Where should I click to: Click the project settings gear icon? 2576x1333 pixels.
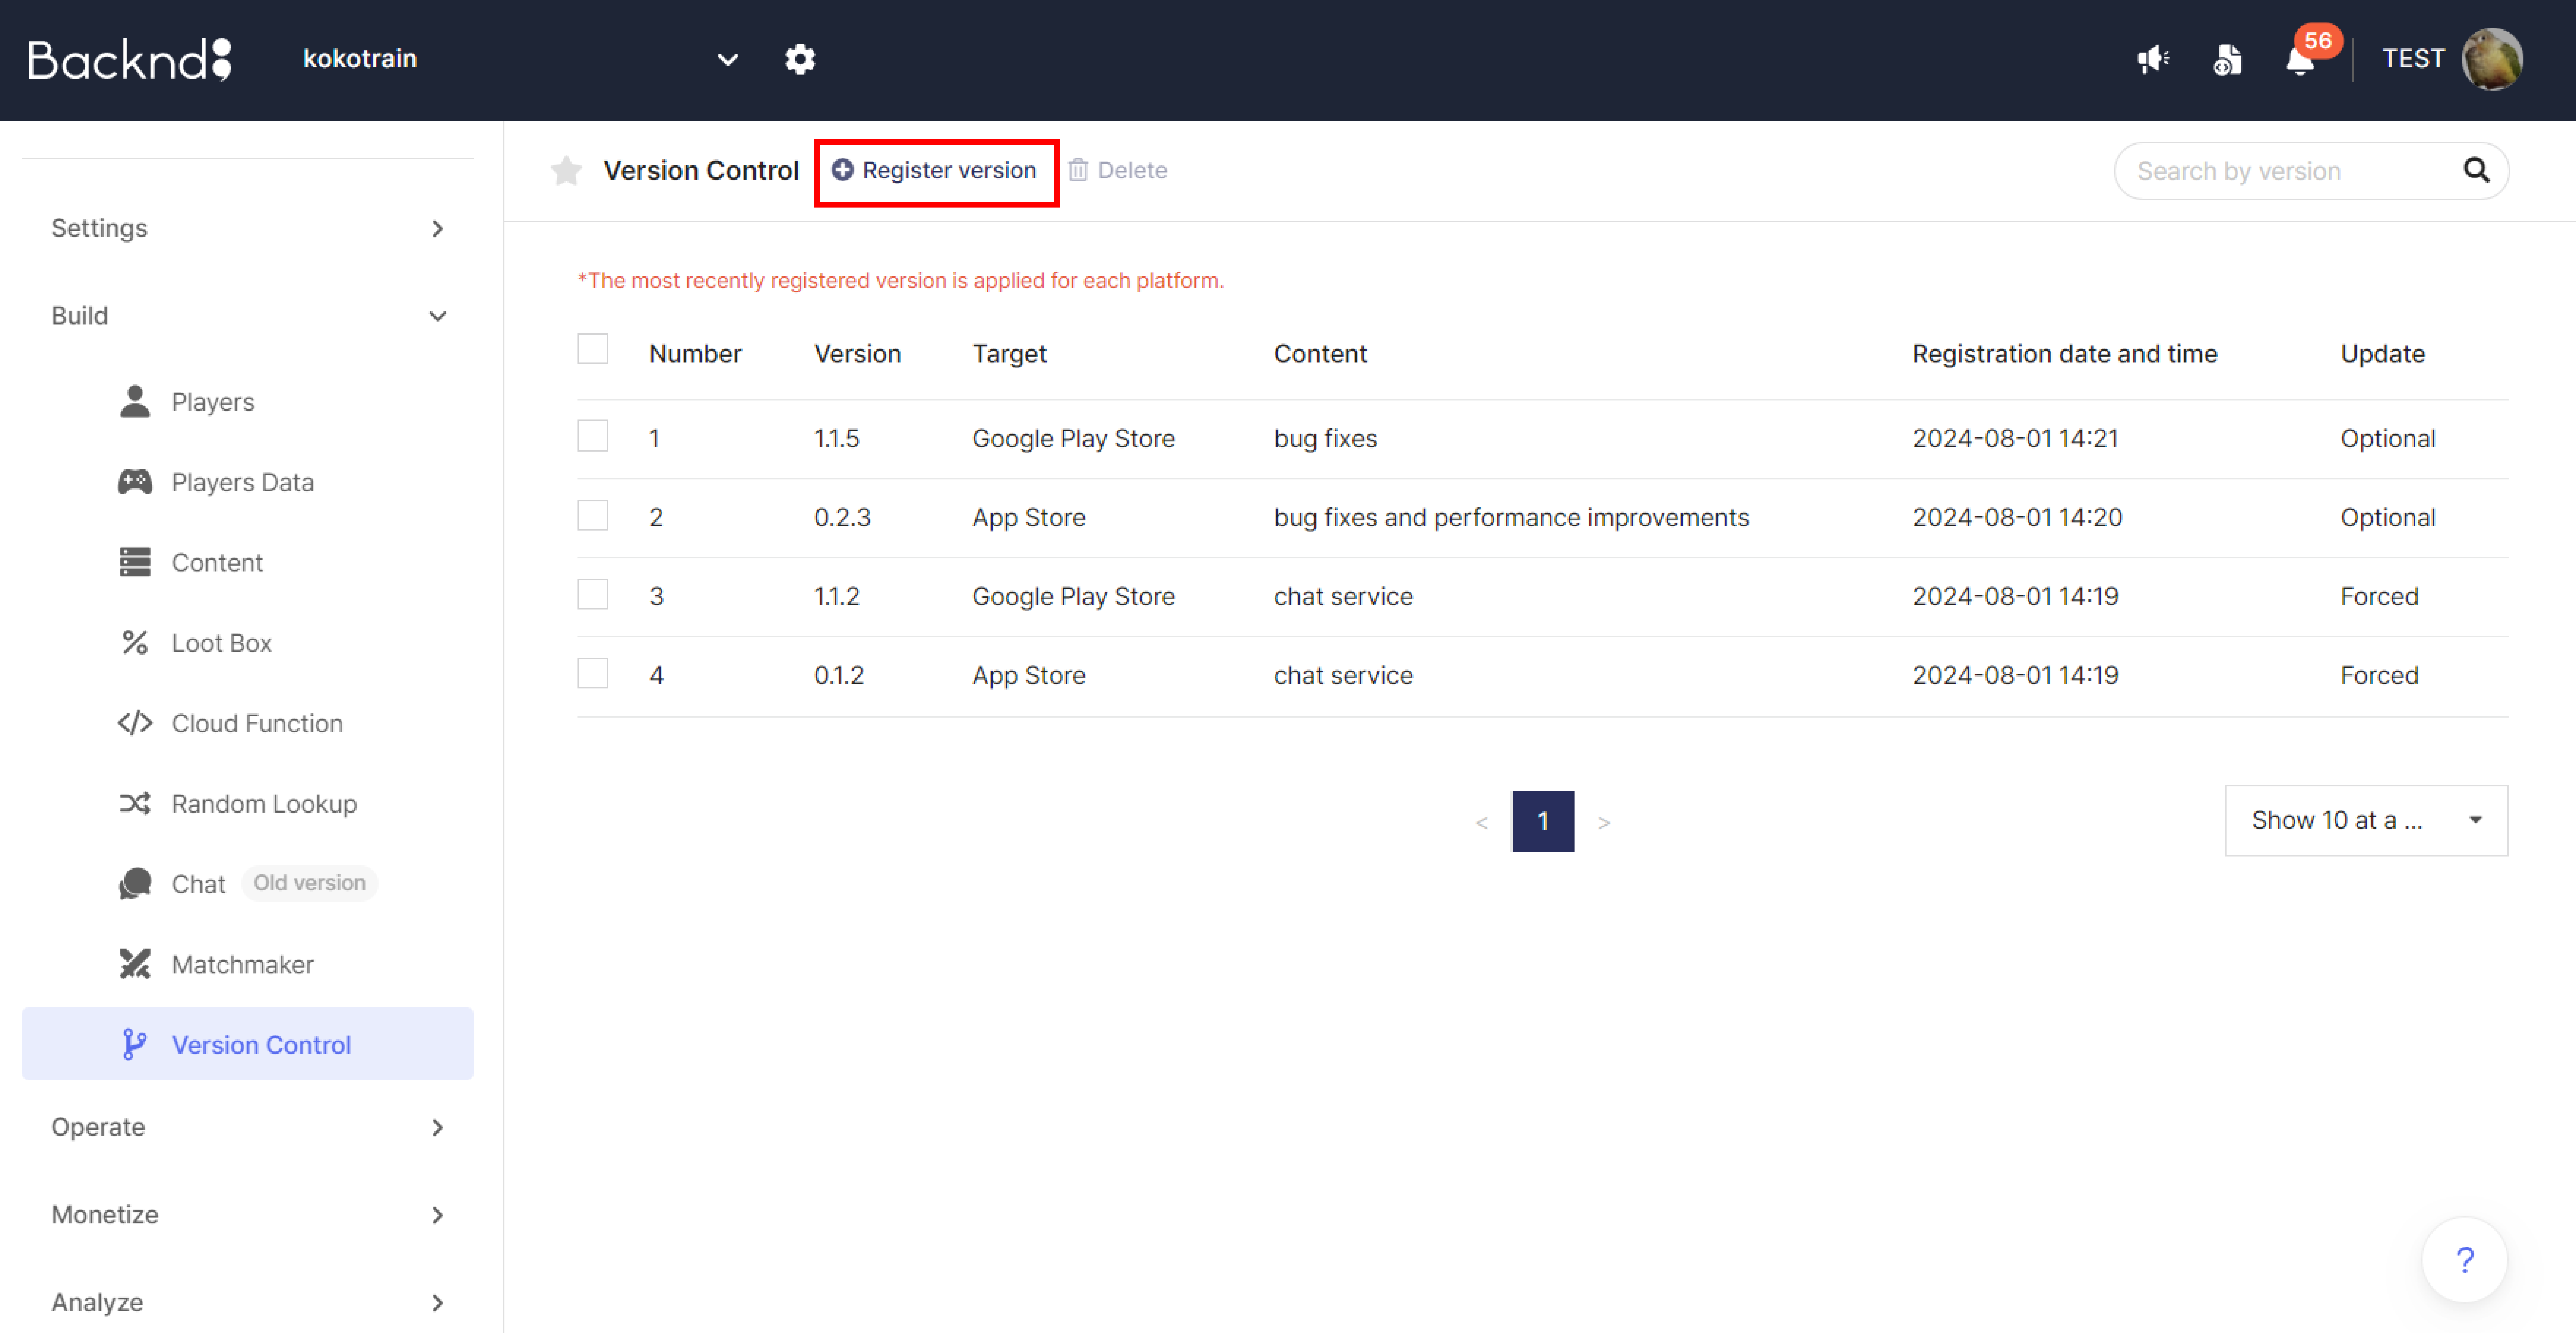point(800,59)
